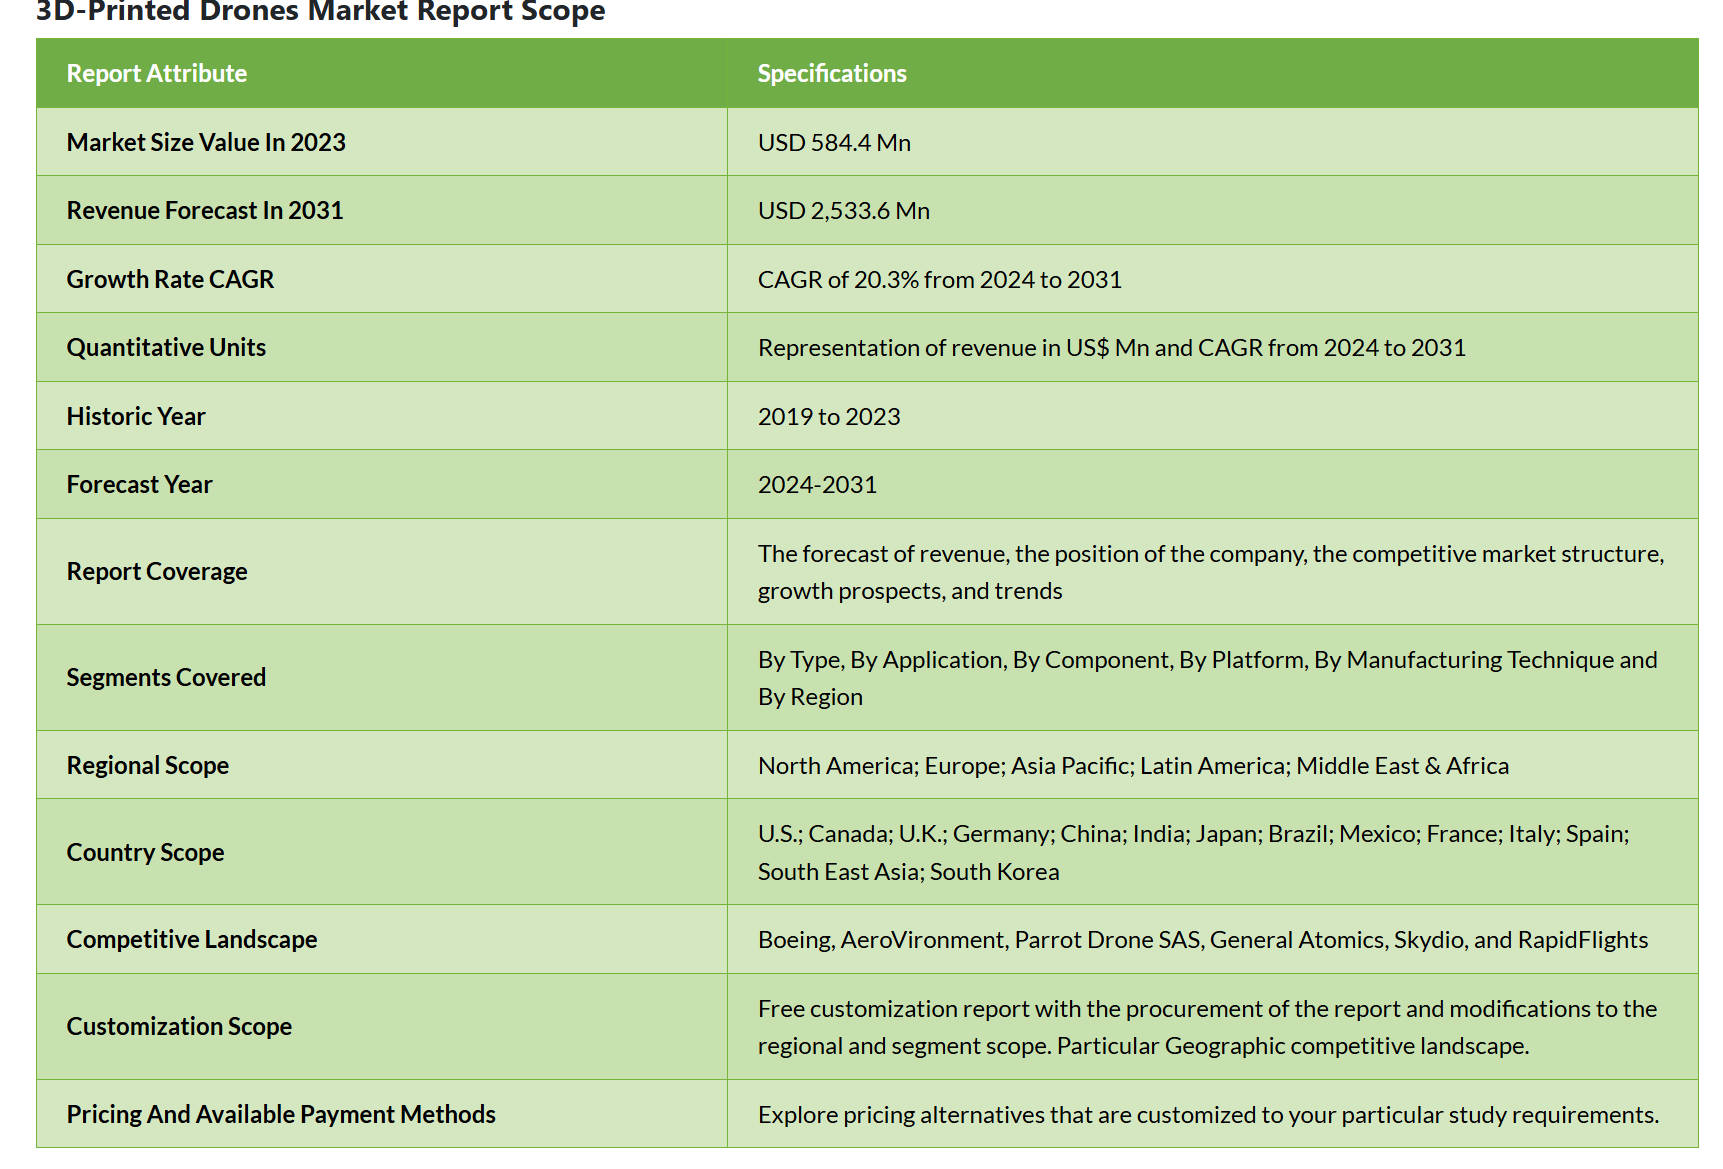Click the 'Report Attribute' column header
Viewport: 1723px width, 1169px height.
(156, 74)
